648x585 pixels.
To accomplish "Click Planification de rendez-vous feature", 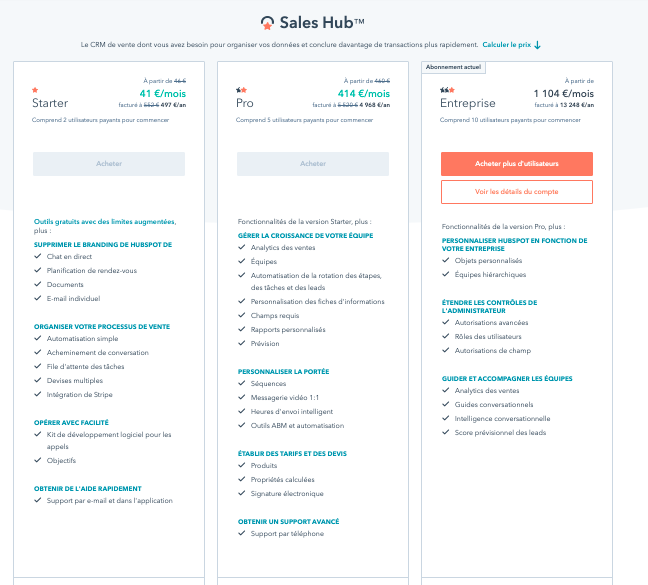I will (92, 271).
